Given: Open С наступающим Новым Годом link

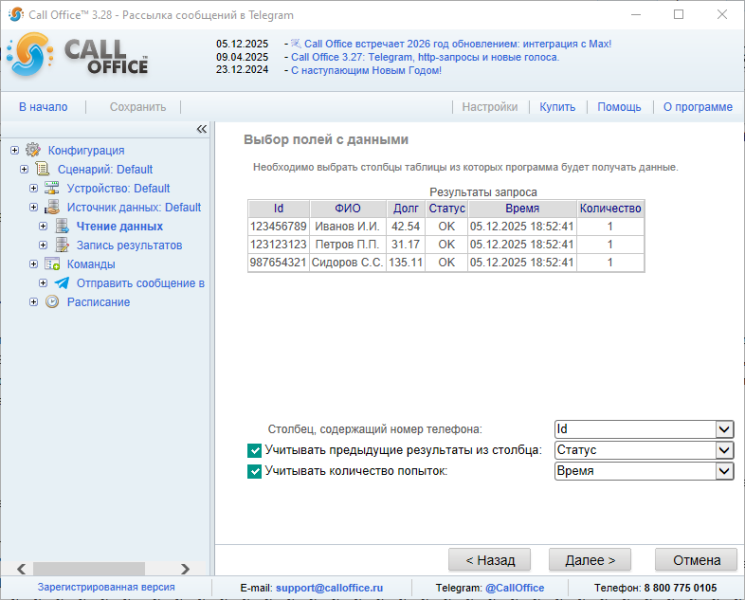Looking at the screenshot, I should coord(366,70).
